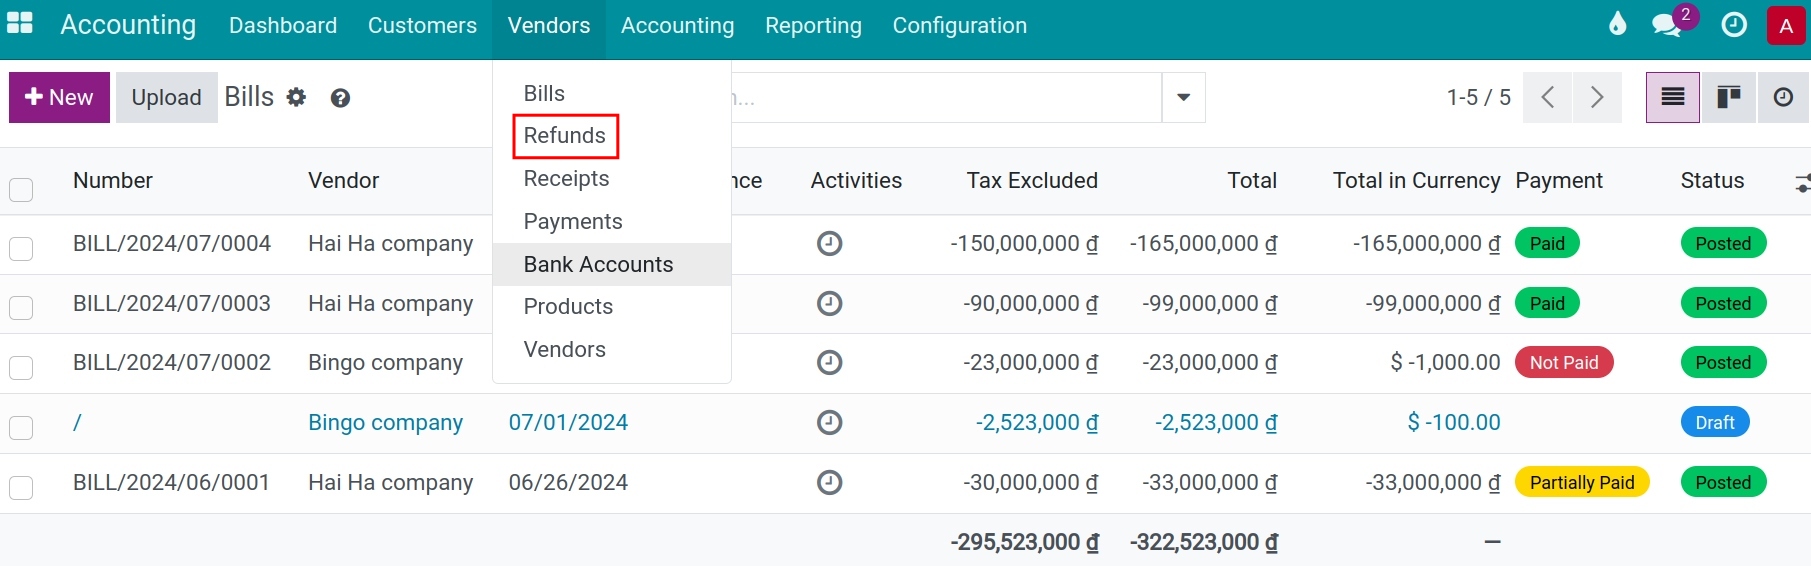Click the $ -100.00 currency total

tap(1453, 422)
